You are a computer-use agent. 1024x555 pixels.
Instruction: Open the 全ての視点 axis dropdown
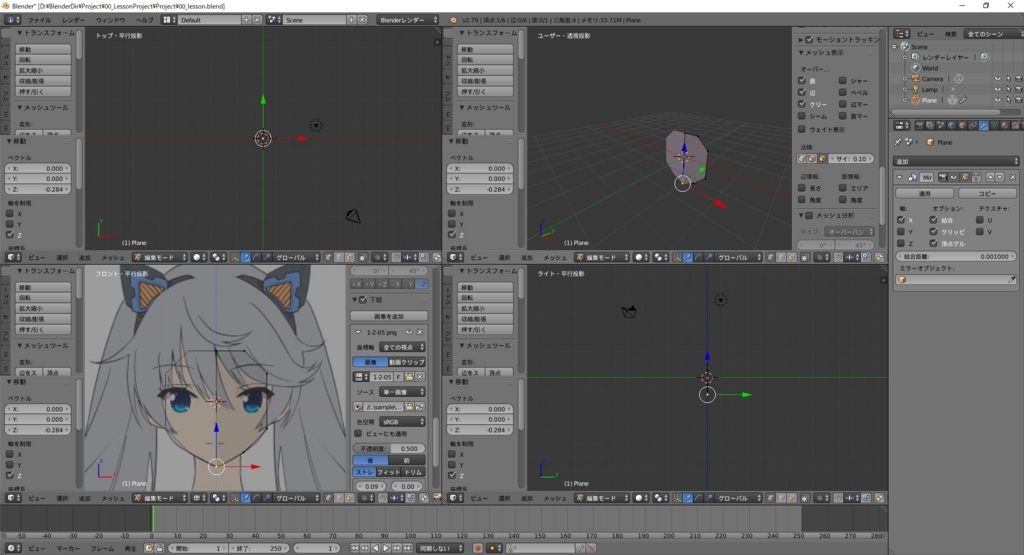coord(403,347)
